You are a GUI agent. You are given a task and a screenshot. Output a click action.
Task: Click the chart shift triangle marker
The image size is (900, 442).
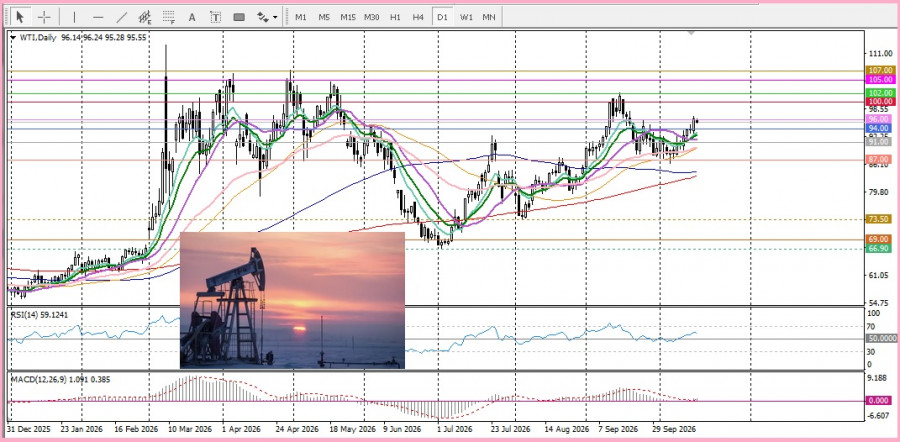(x=691, y=33)
